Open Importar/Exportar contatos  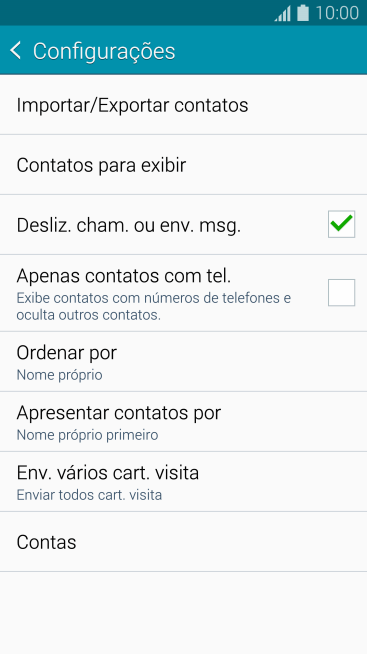click(184, 105)
